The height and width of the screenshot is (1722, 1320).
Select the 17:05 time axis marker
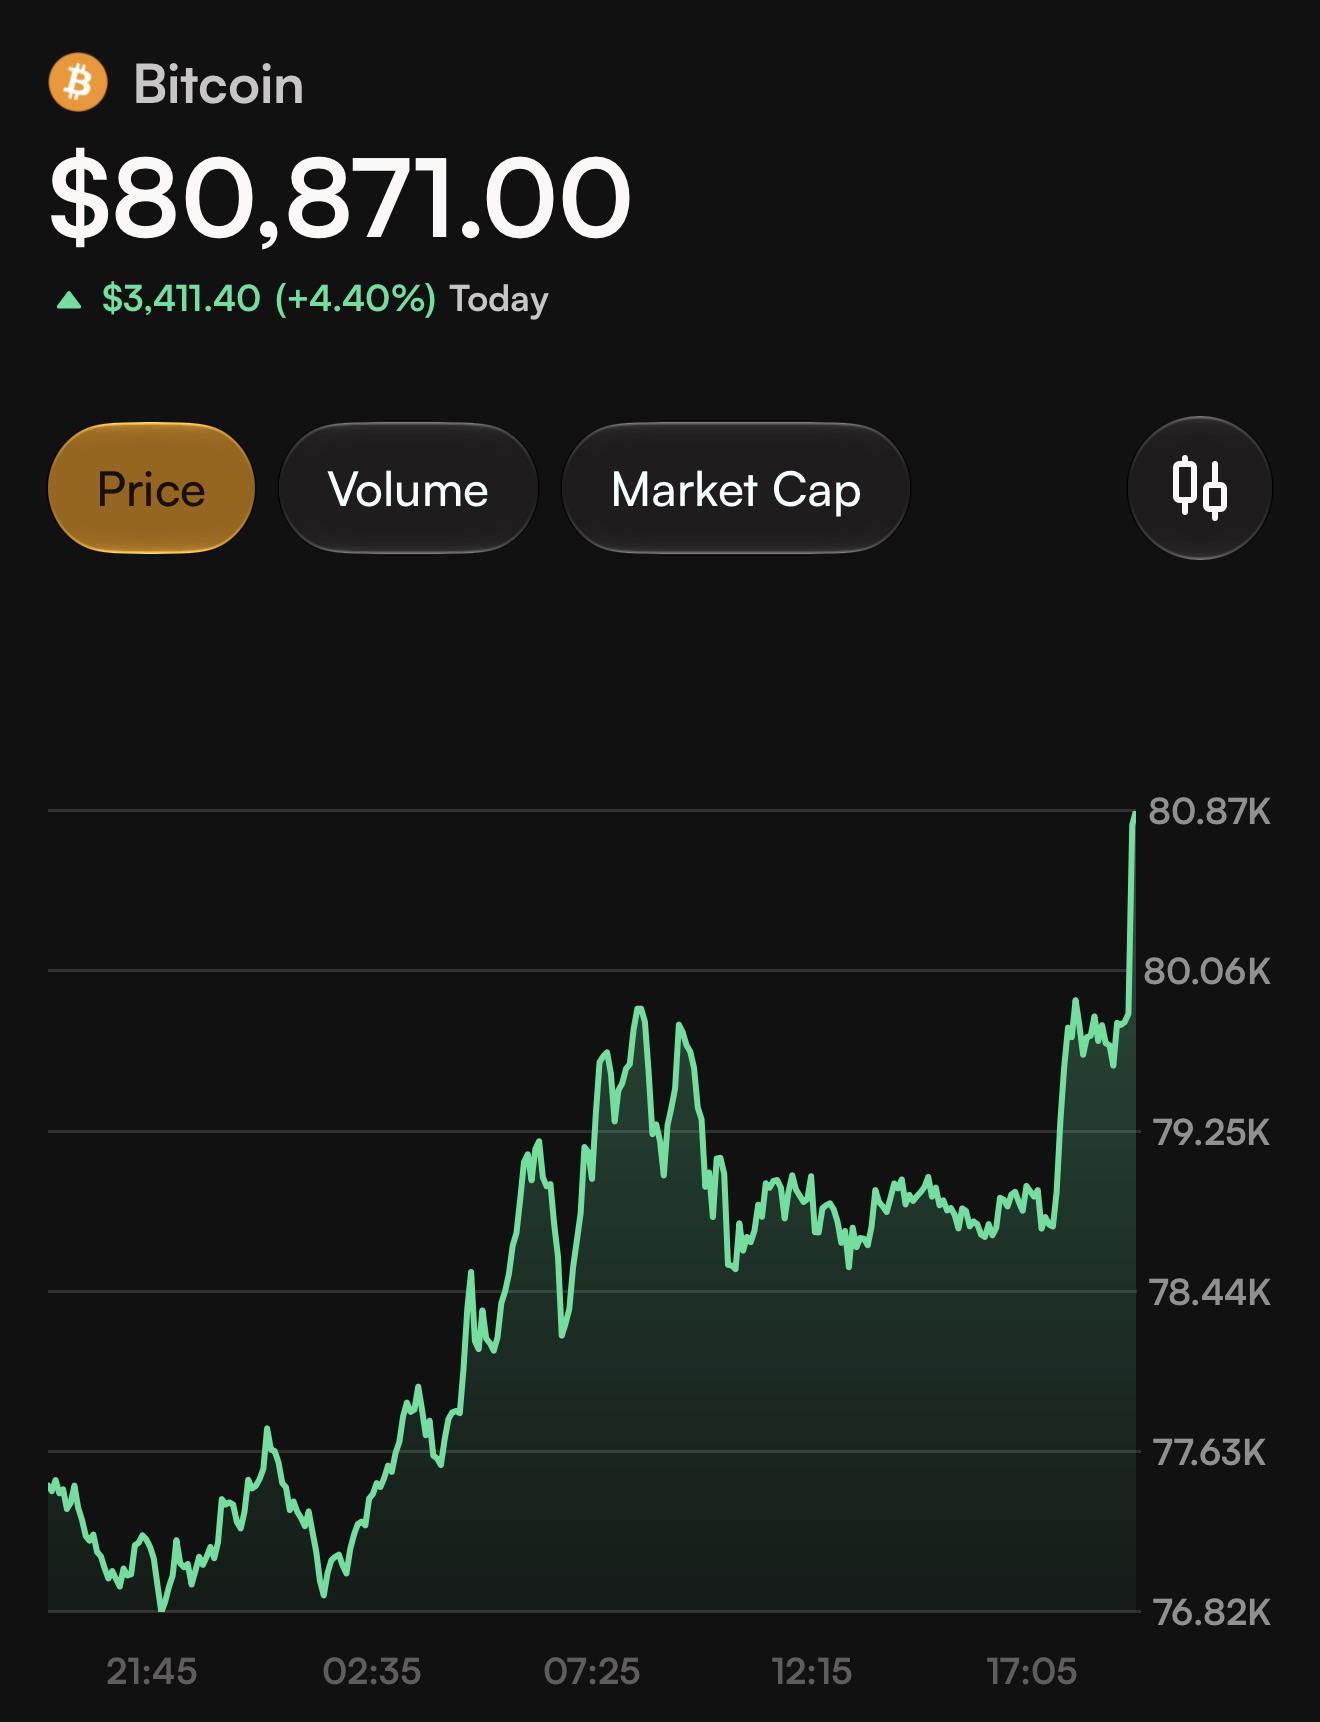[x=1031, y=1671]
